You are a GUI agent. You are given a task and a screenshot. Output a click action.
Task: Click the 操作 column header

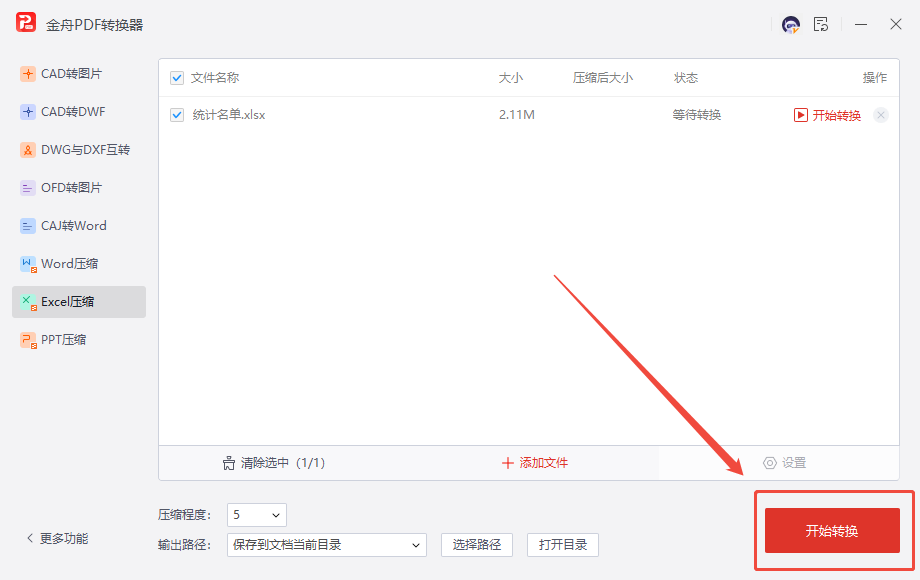[x=875, y=78]
